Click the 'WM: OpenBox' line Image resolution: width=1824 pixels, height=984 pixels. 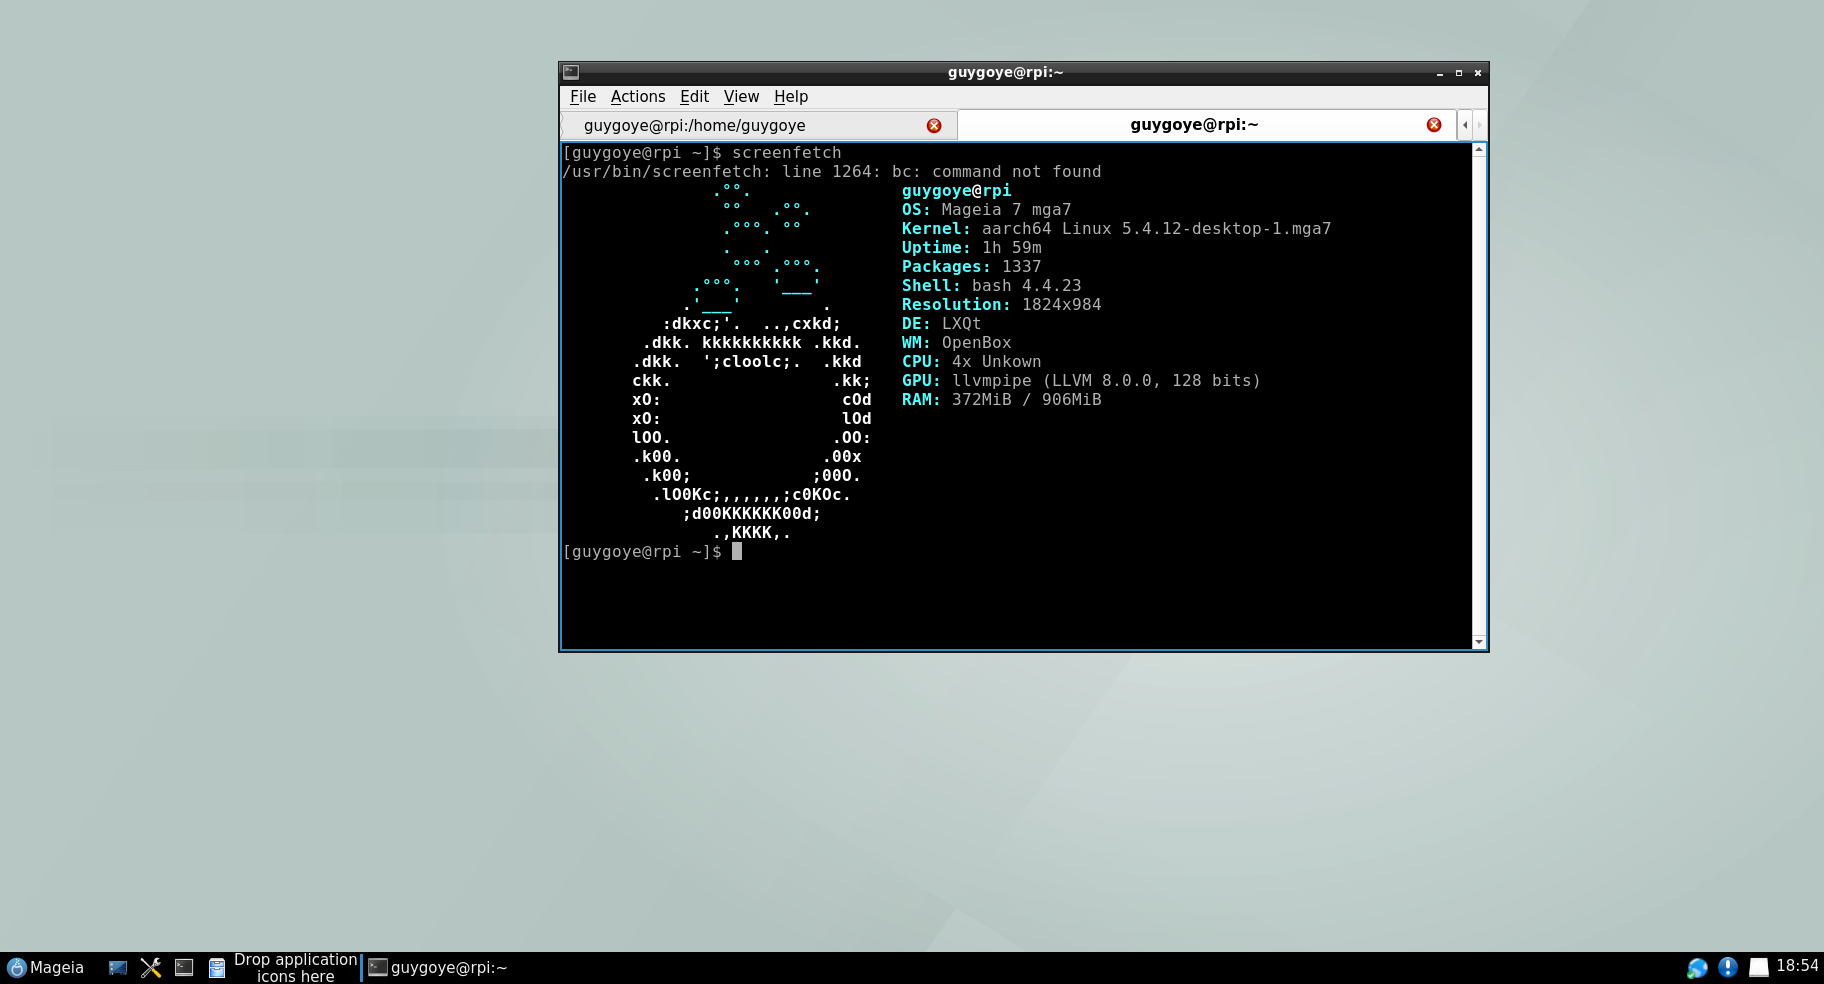[956, 343]
